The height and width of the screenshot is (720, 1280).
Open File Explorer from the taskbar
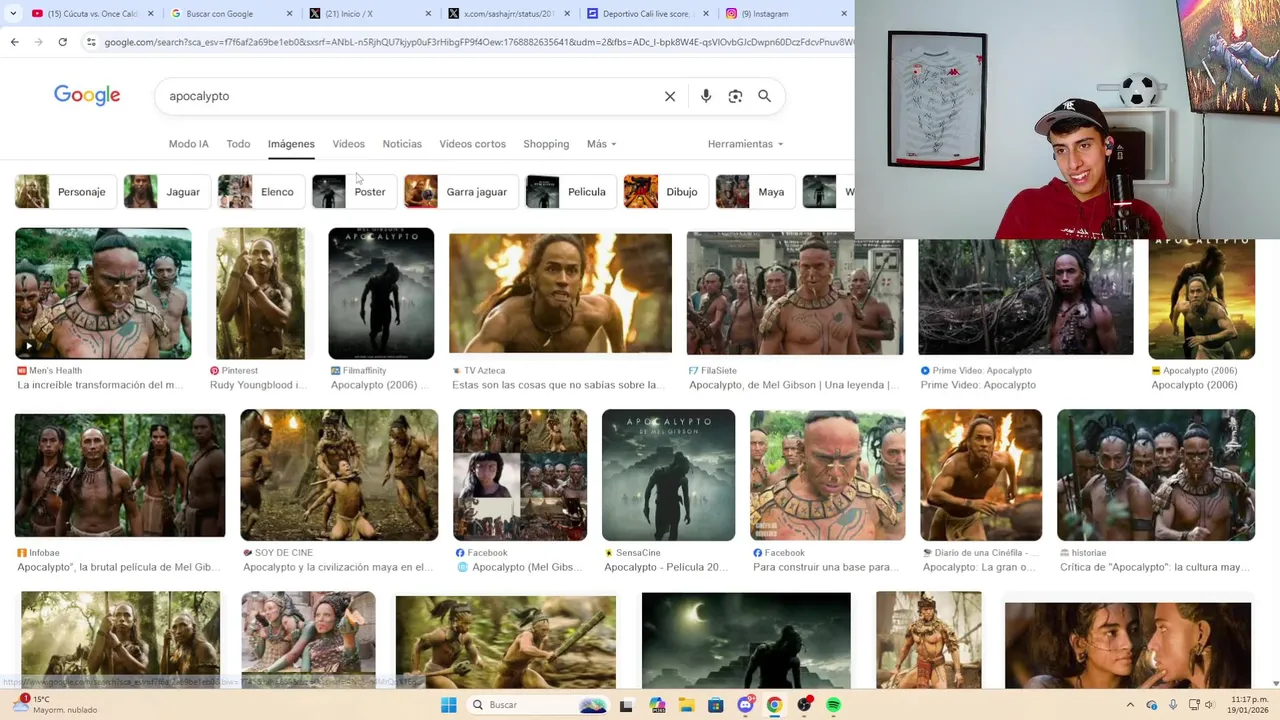pyautogui.click(x=687, y=705)
